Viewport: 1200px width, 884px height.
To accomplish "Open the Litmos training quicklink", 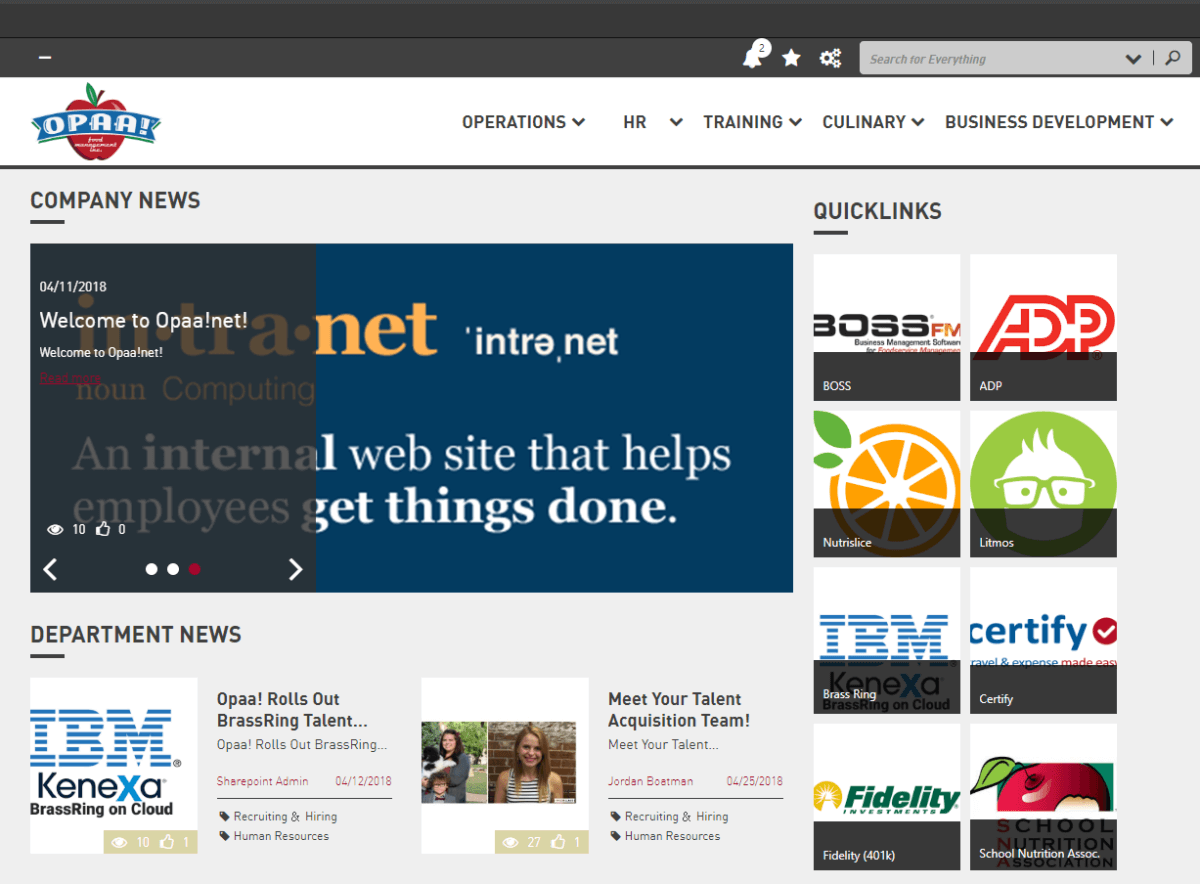I will (1043, 483).
